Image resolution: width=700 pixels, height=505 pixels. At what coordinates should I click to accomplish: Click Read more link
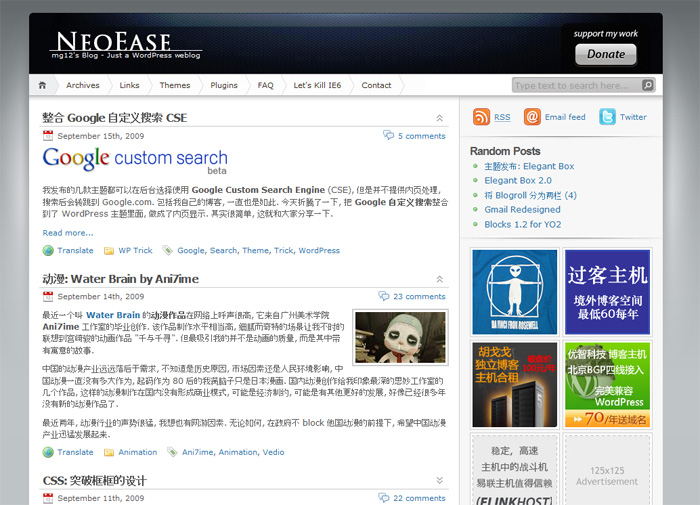(x=68, y=233)
